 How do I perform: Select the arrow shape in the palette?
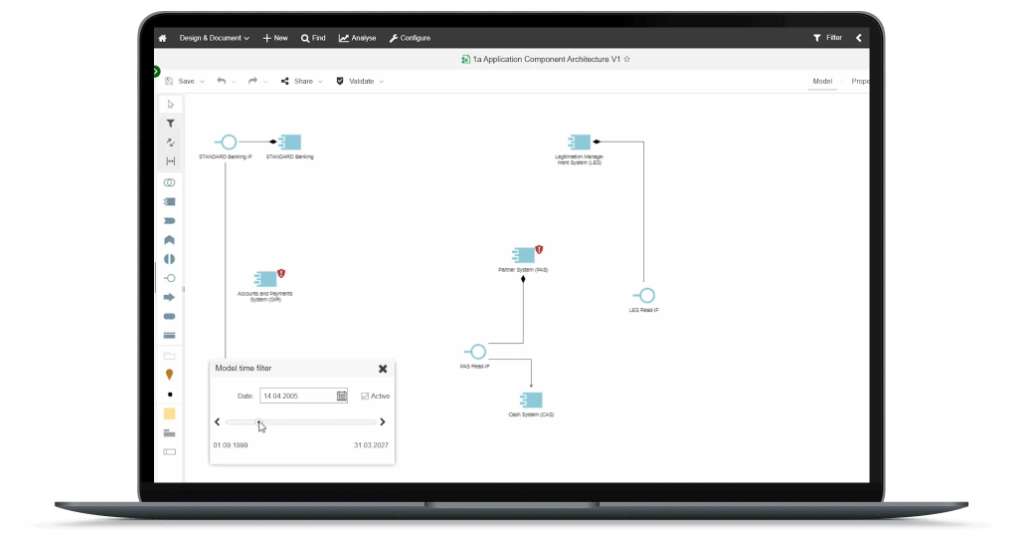click(x=169, y=297)
